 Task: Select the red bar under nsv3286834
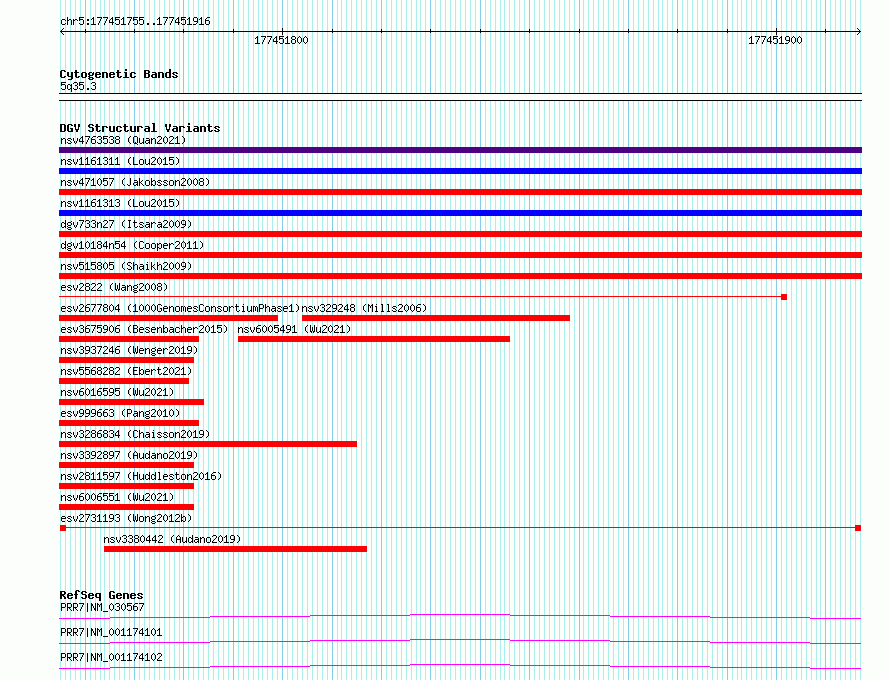208,444
